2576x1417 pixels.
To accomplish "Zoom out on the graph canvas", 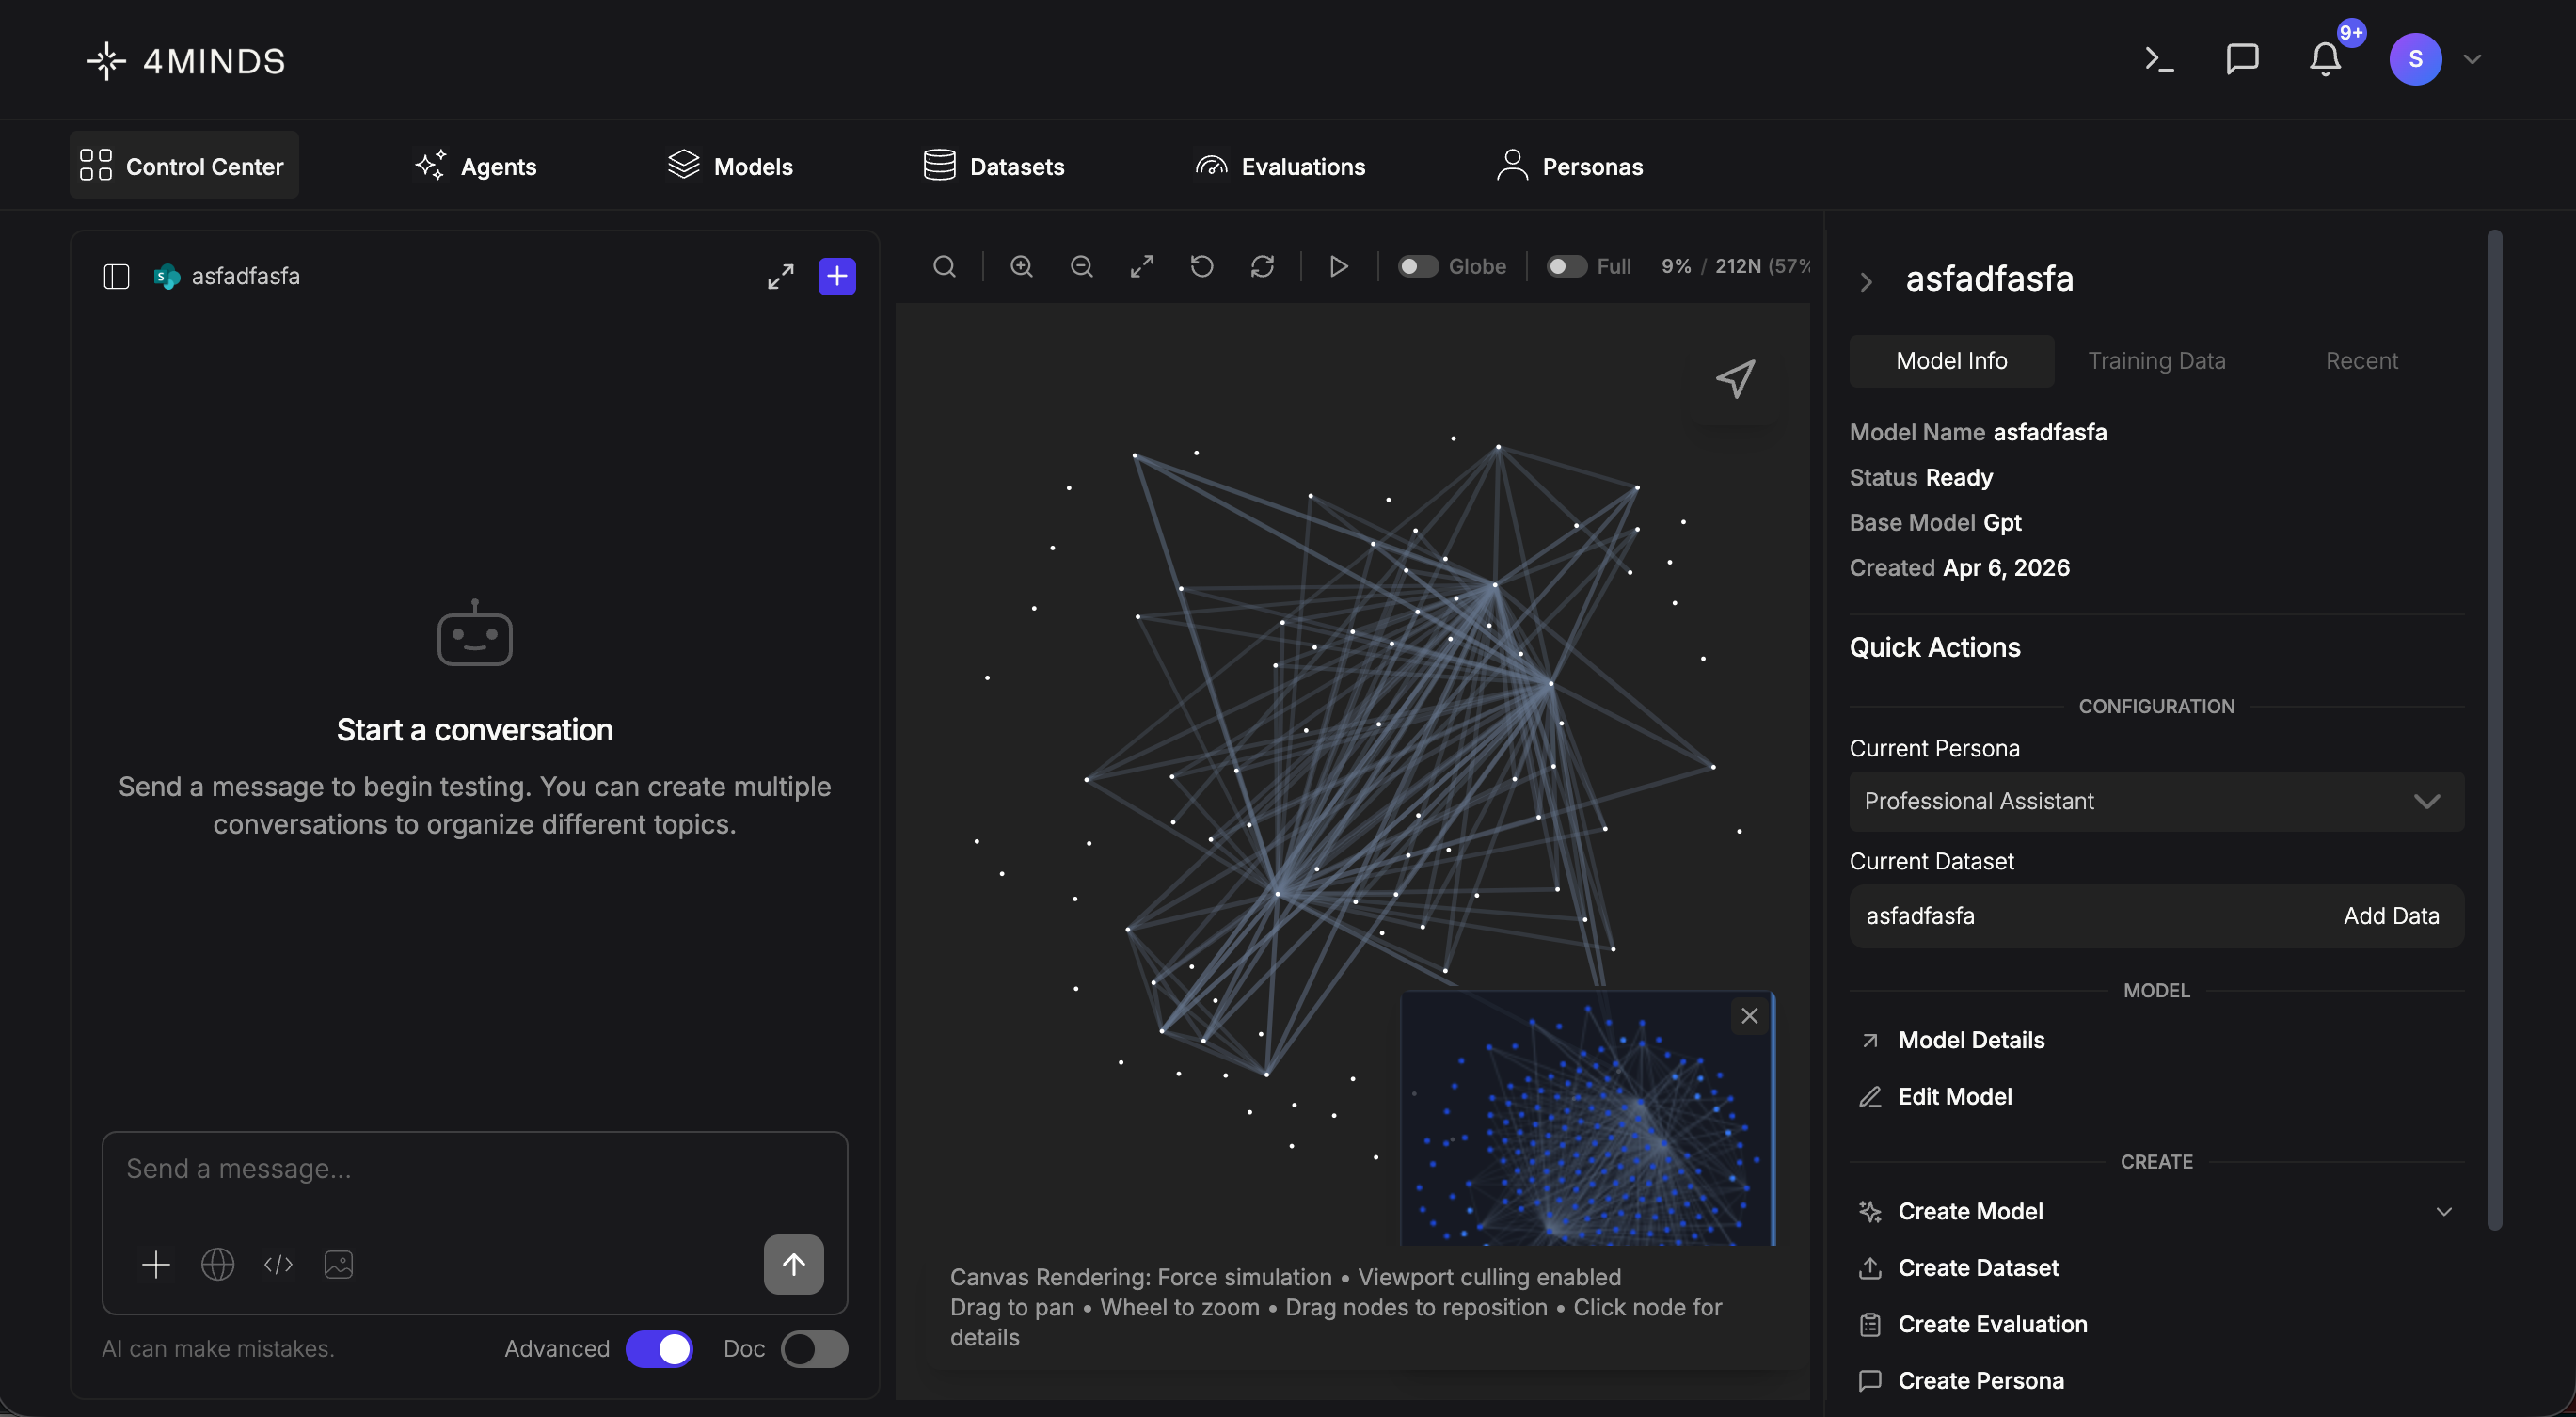I will point(1081,266).
